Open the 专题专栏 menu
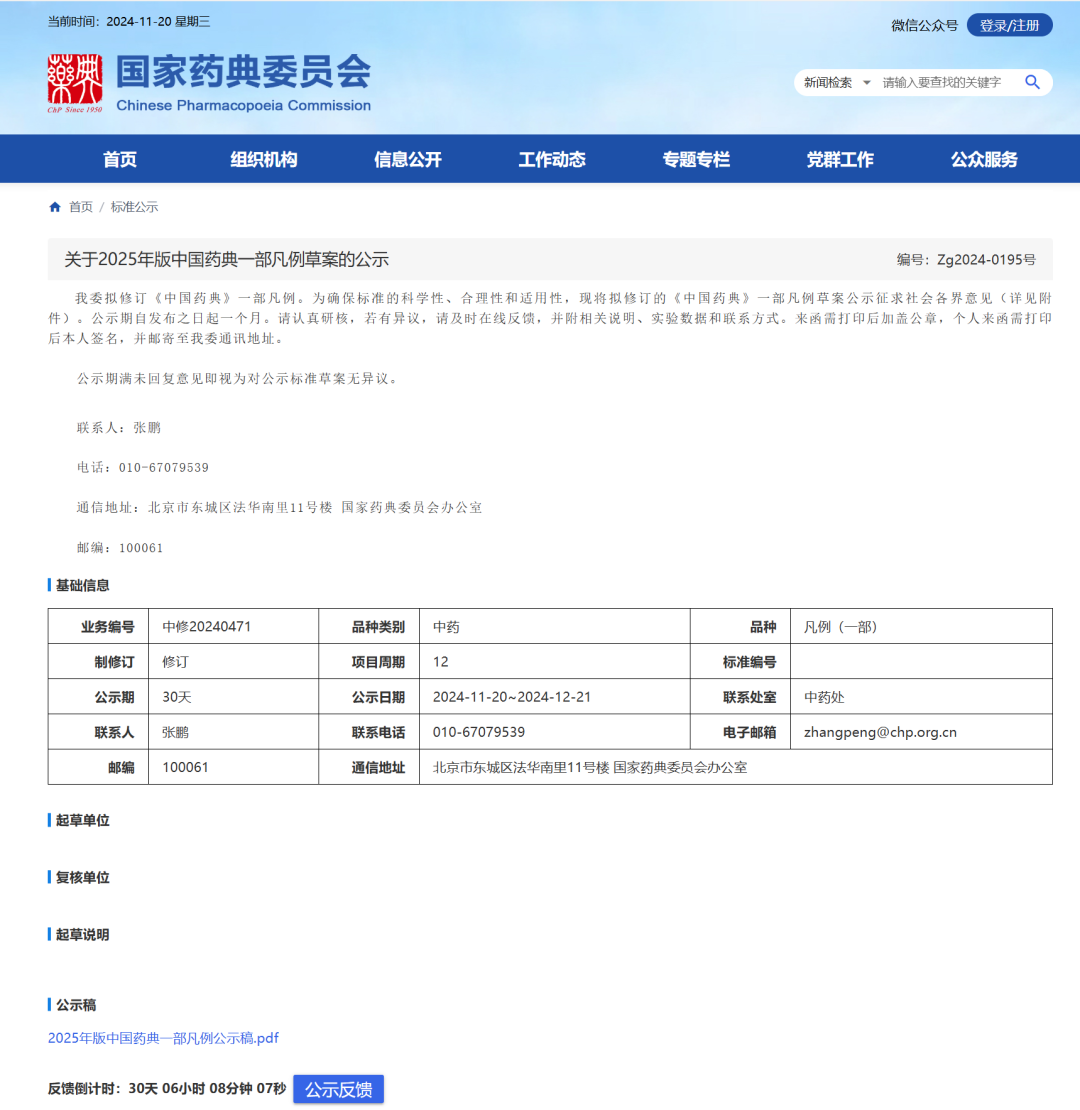The height and width of the screenshot is (1110, 1080). pyautogui.click(x=695, y=158)
